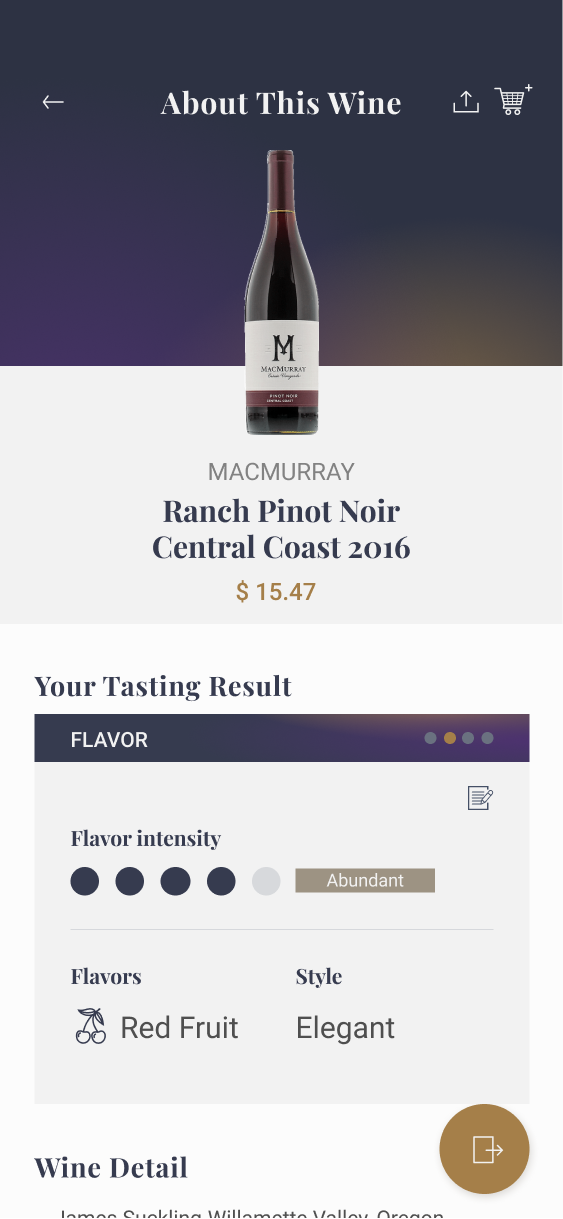This screenshot has width=563, height=1219.
Task: Tap the Abundant intensity label
Action: (x=365, y=880)
